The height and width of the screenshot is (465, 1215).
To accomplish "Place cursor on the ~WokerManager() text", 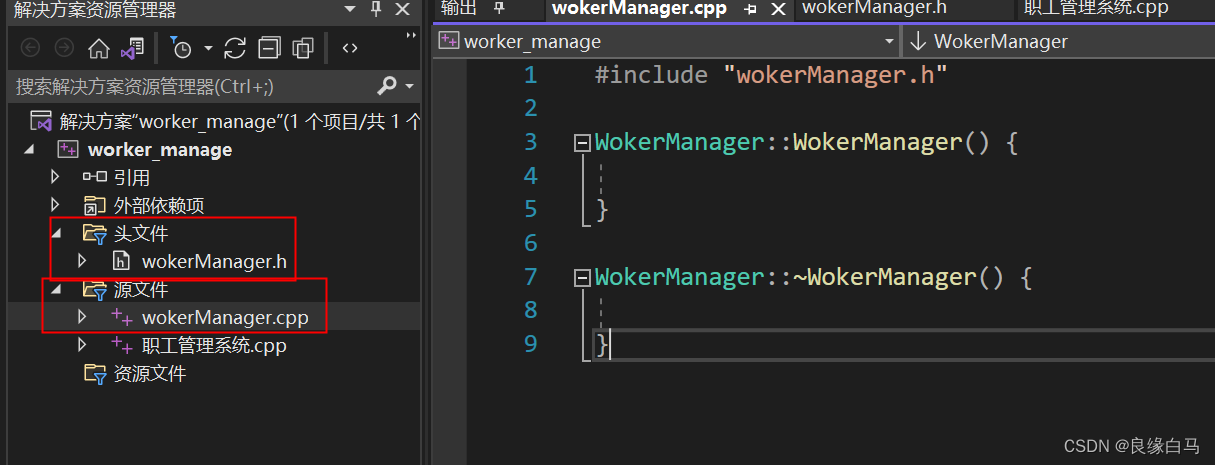I will point(899,277).
